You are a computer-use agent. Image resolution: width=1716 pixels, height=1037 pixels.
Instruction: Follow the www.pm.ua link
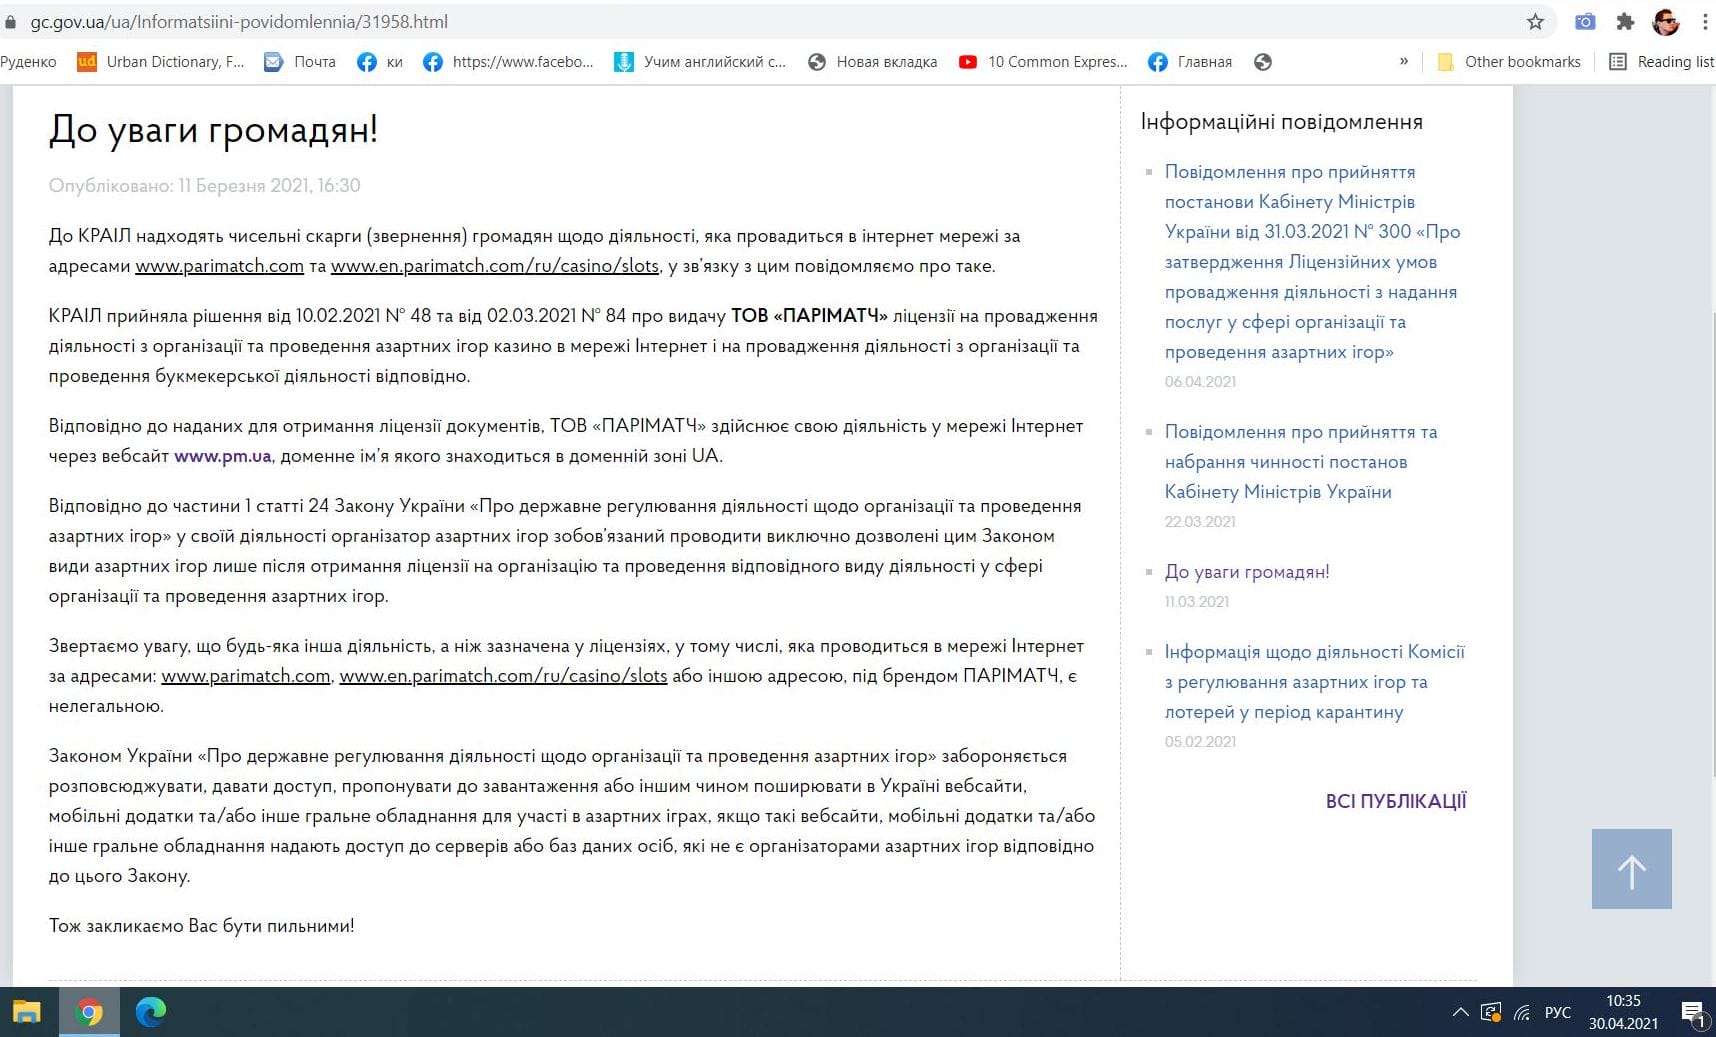pyautogui.click(x=222, y=456)
